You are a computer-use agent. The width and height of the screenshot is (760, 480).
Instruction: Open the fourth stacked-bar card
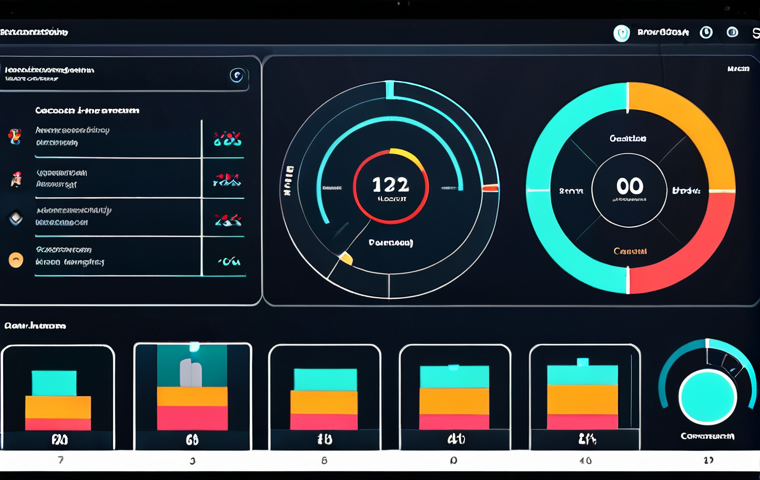[455, 397]
